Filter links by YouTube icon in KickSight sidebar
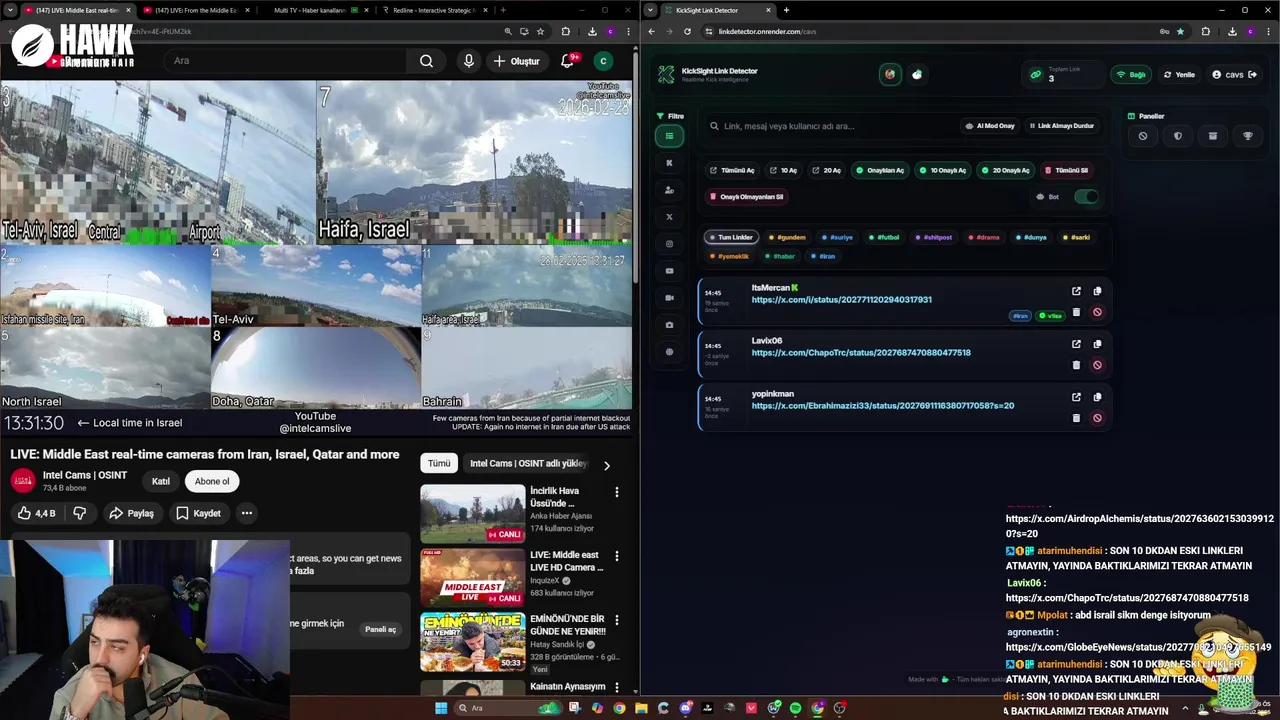 pos(669,271)
